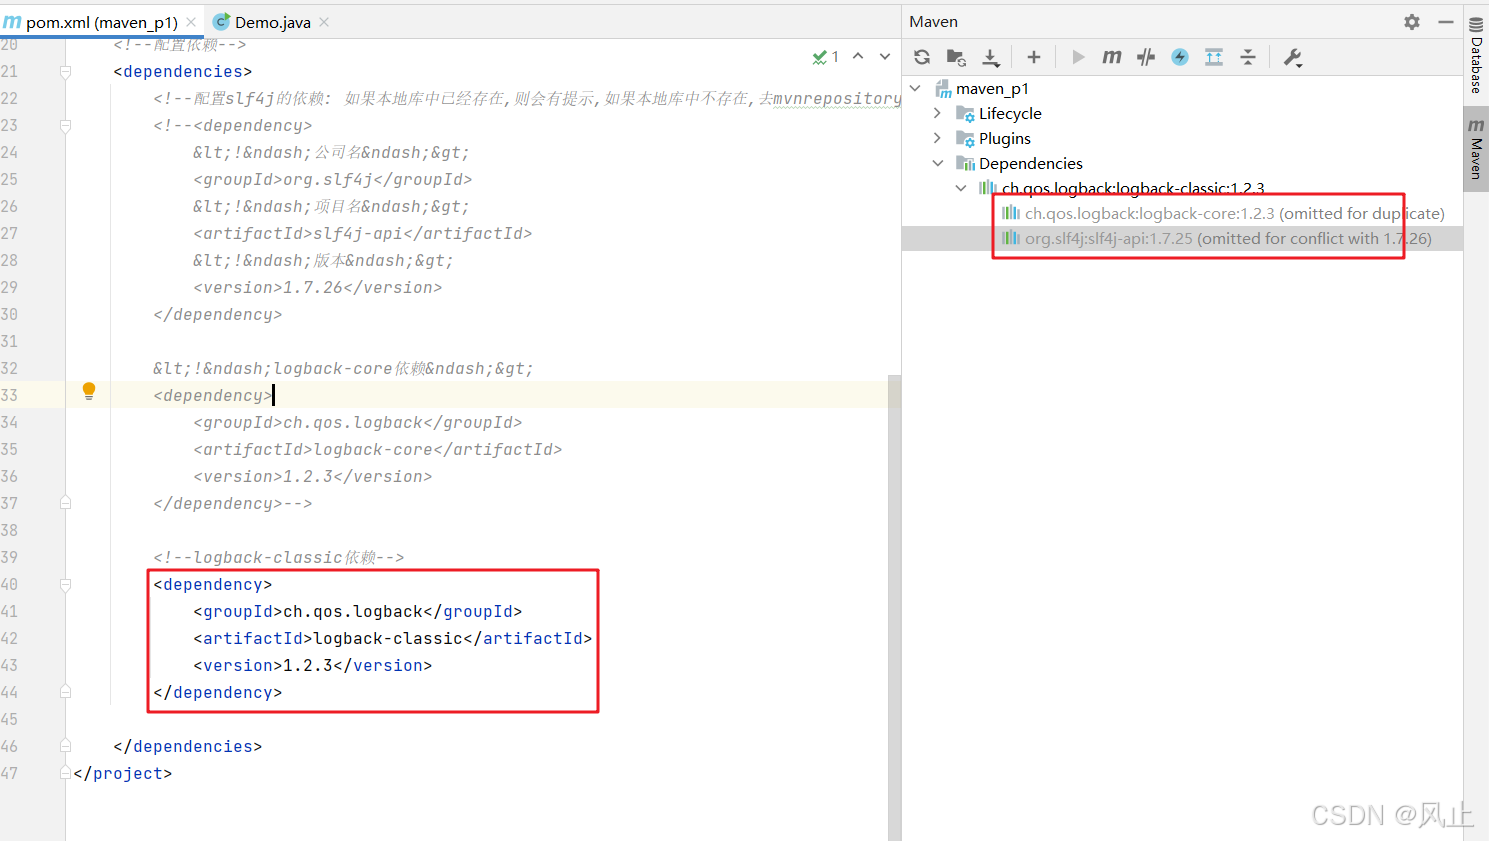Viewport: 1489px width, 841px height.
Task: Click Generate Sources and Update Folders icon
Action: tap(956, 57)
